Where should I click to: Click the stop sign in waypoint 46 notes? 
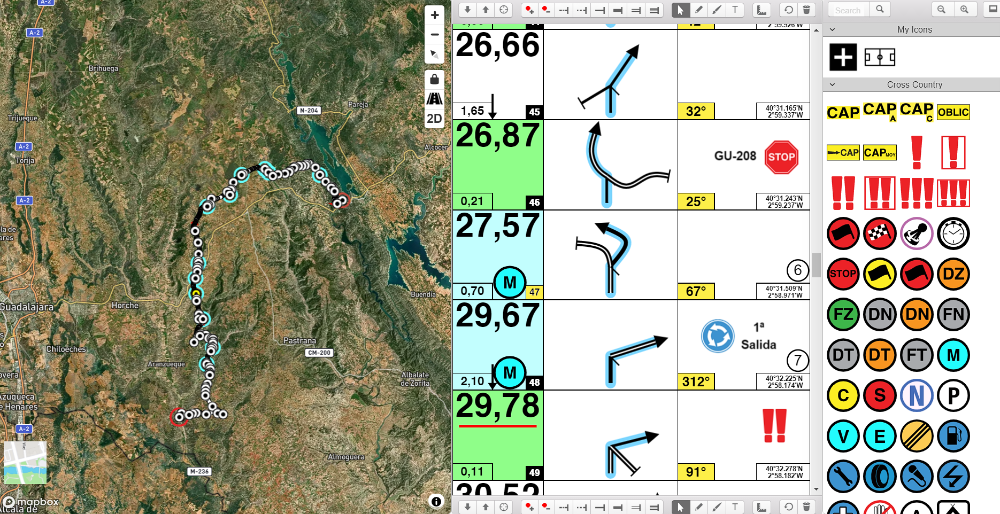pos(781,157)
